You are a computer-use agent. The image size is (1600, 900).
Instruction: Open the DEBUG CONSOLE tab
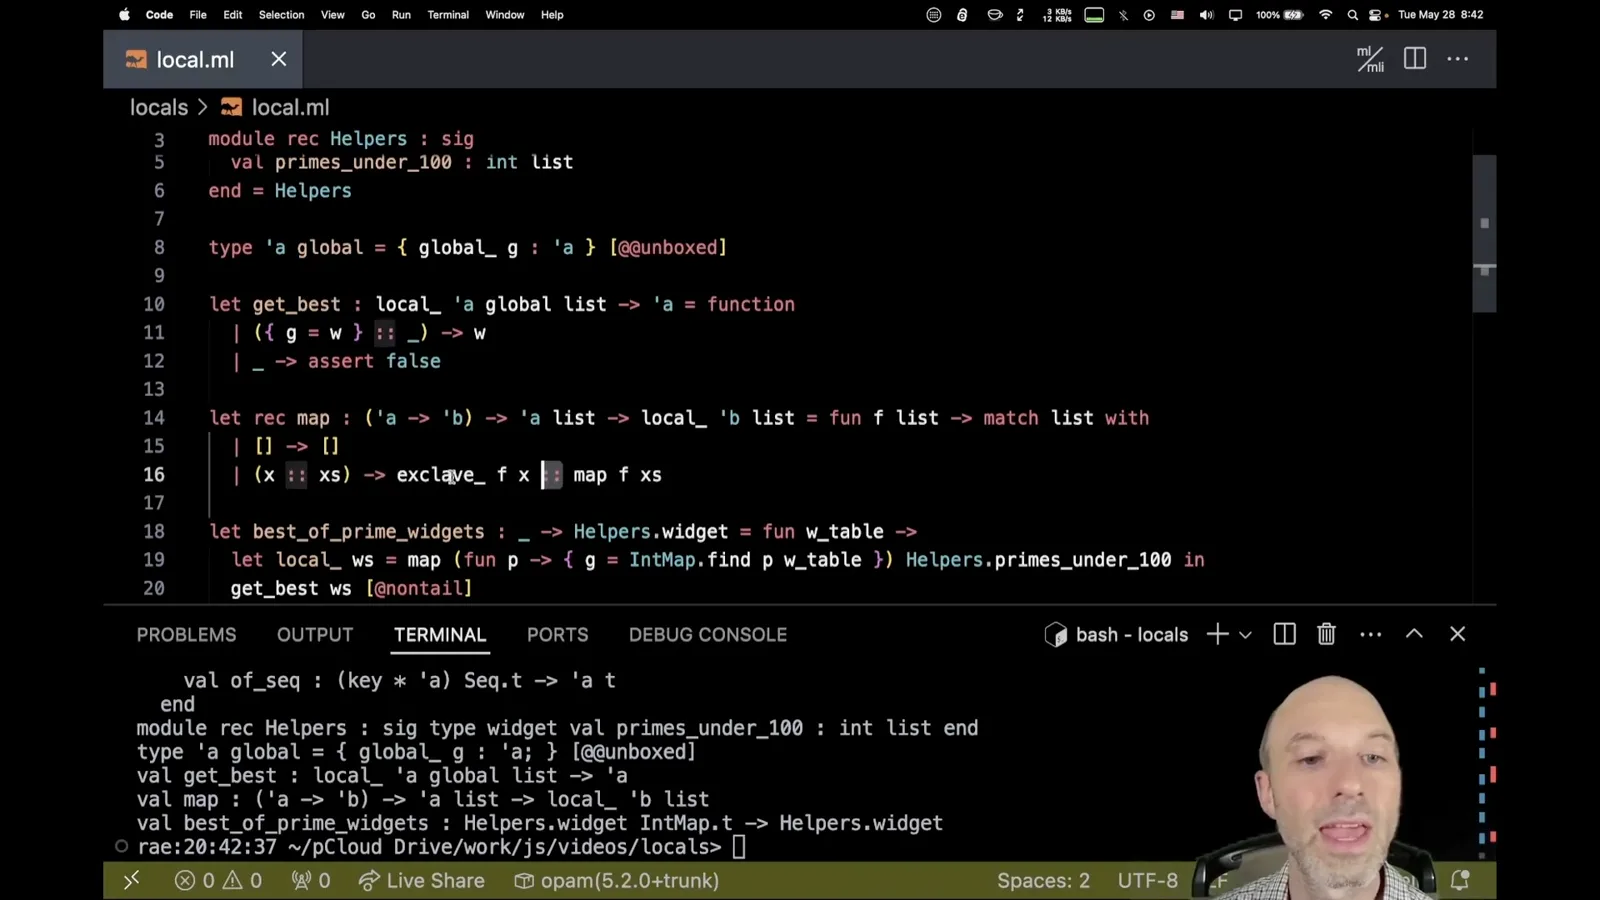pos(708,635)
